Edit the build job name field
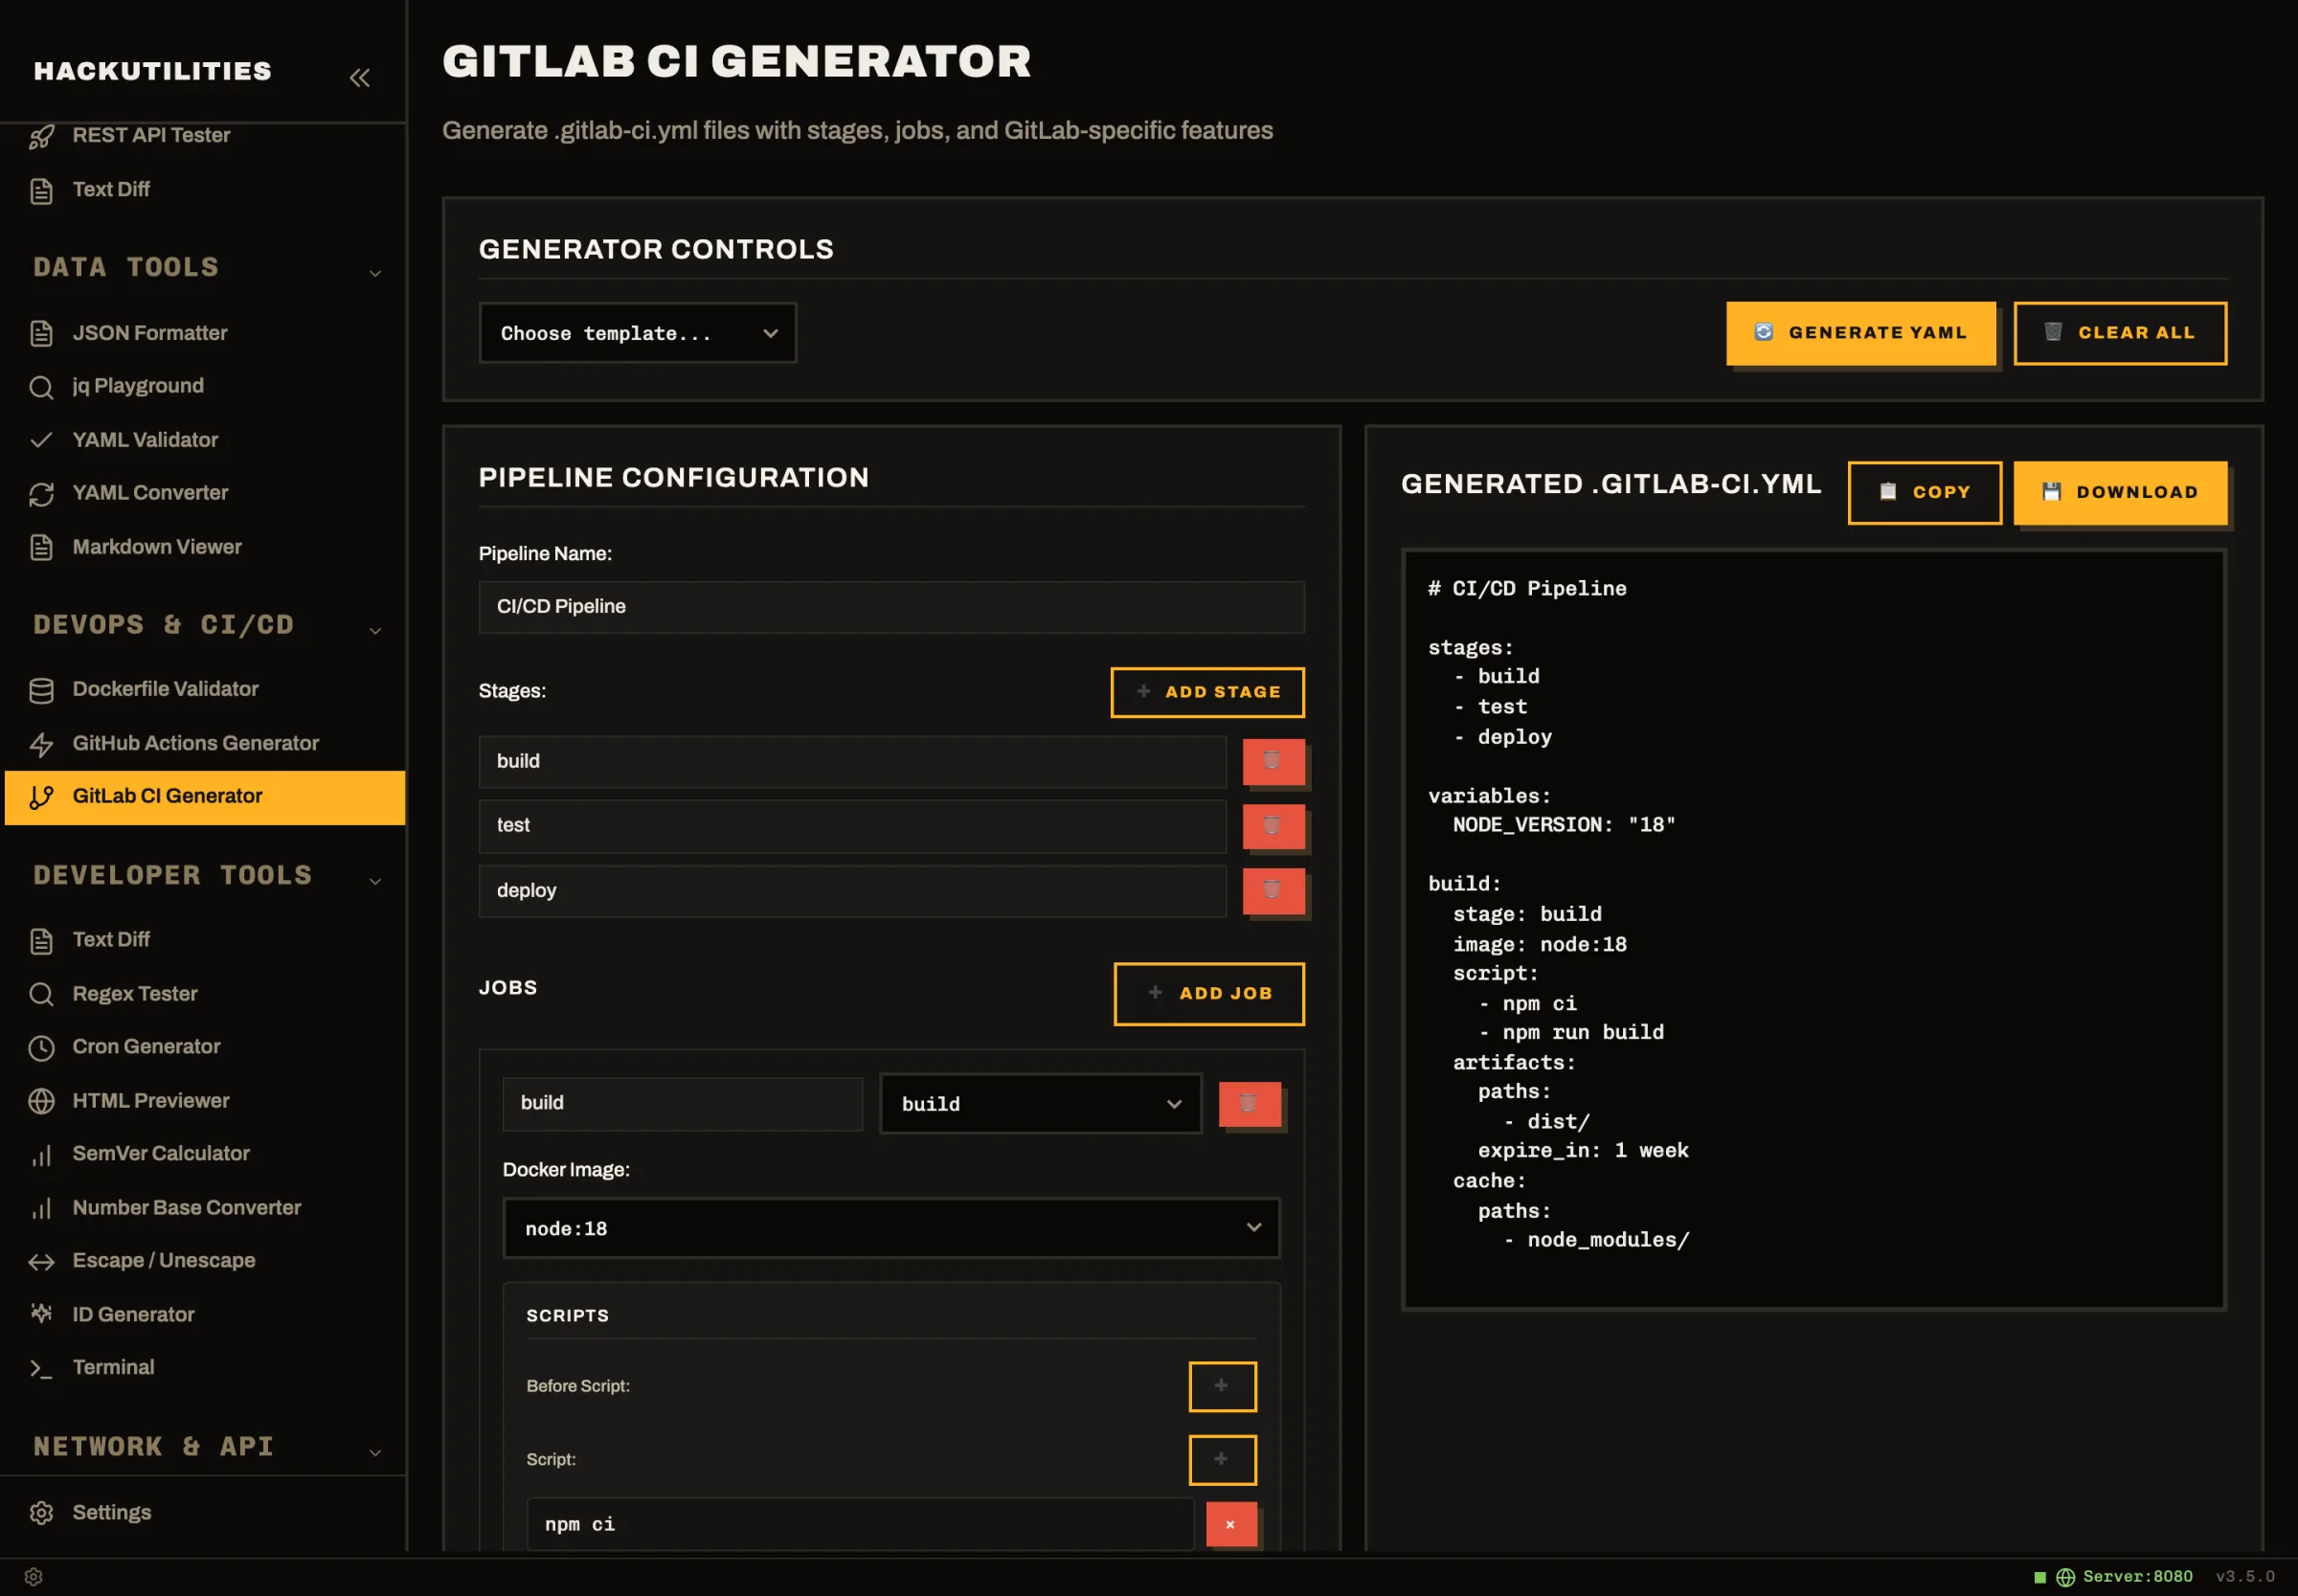2298x1596 pixels. [682, 1104]
